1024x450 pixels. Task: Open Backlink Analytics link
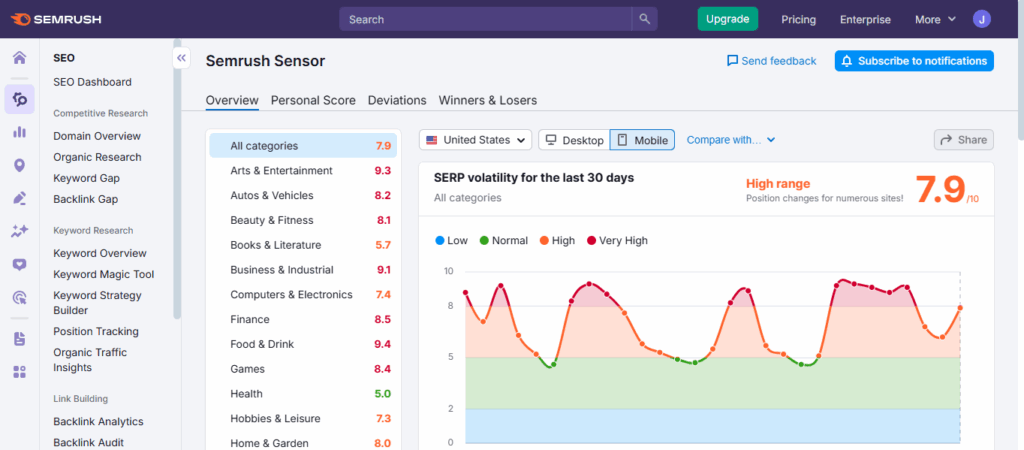[x=98, y=421]
